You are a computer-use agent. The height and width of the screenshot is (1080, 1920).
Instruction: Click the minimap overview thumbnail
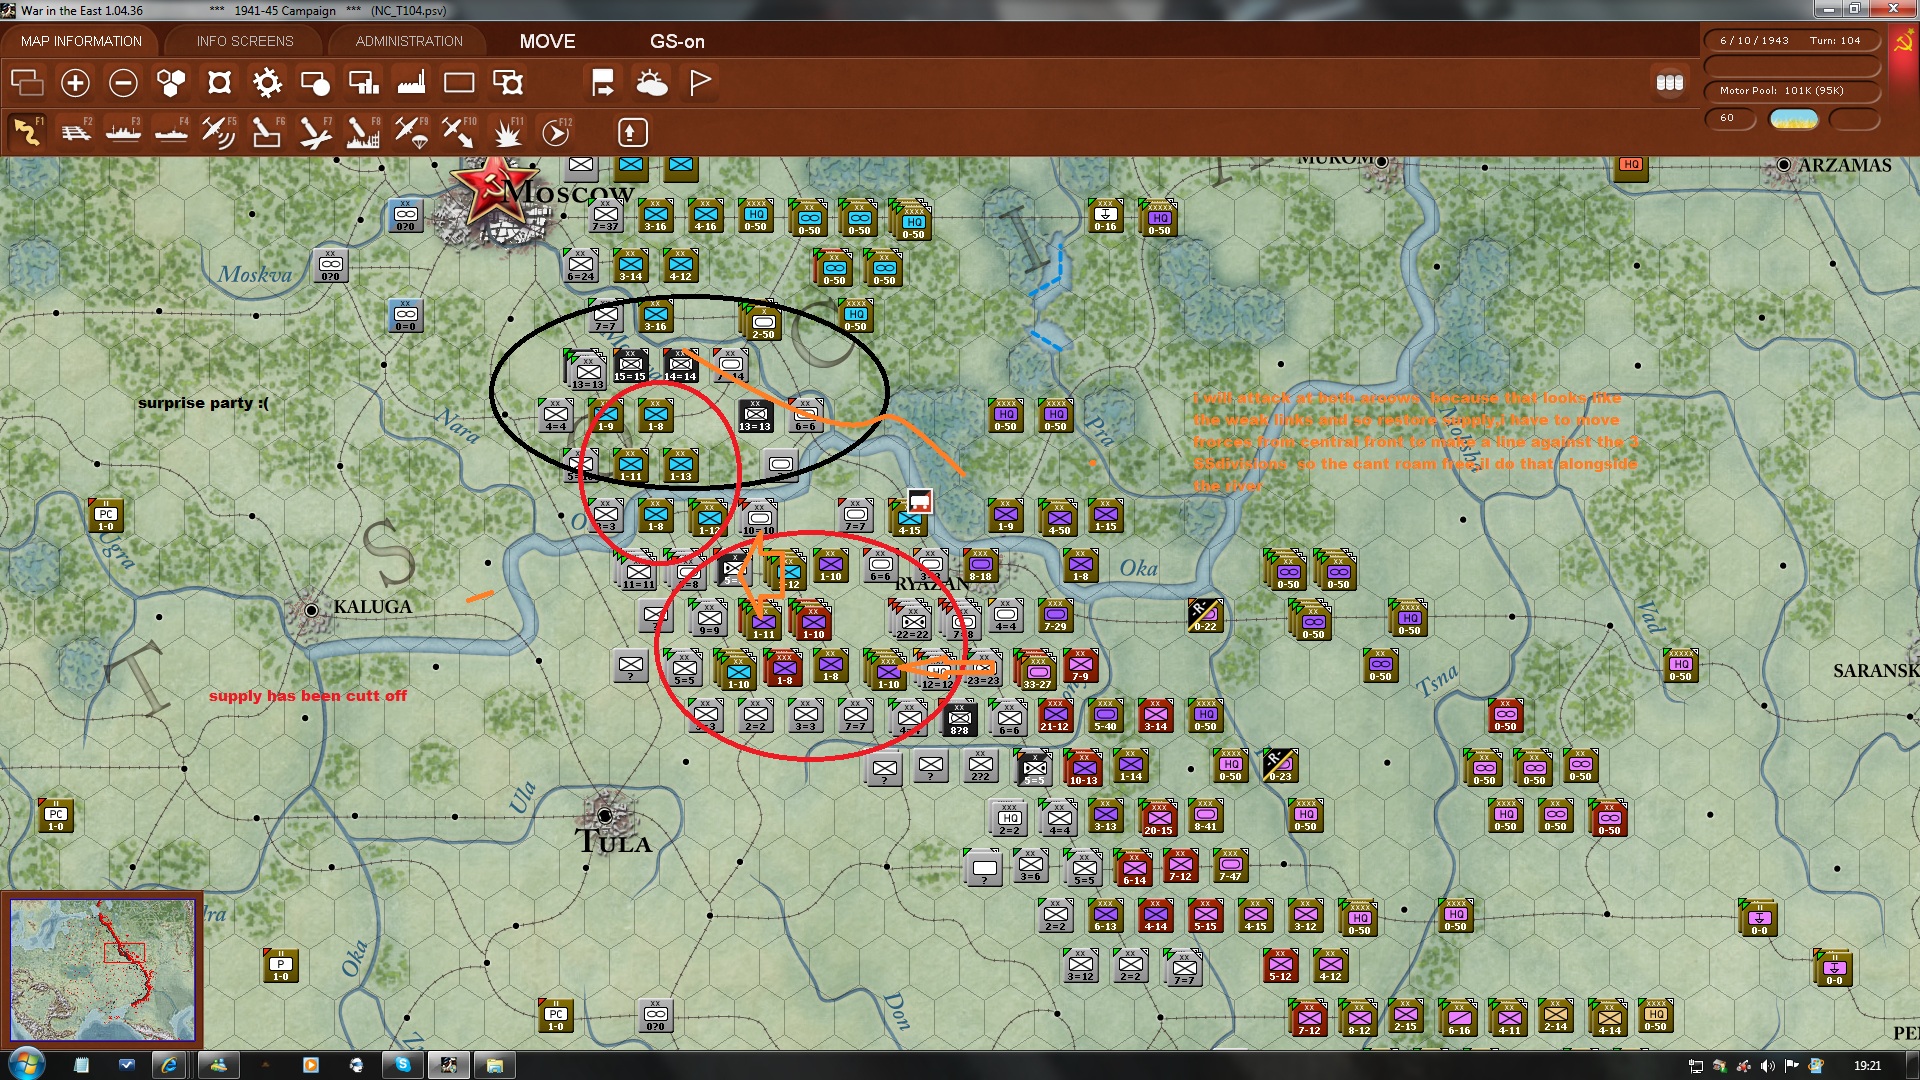coord(103,969)
